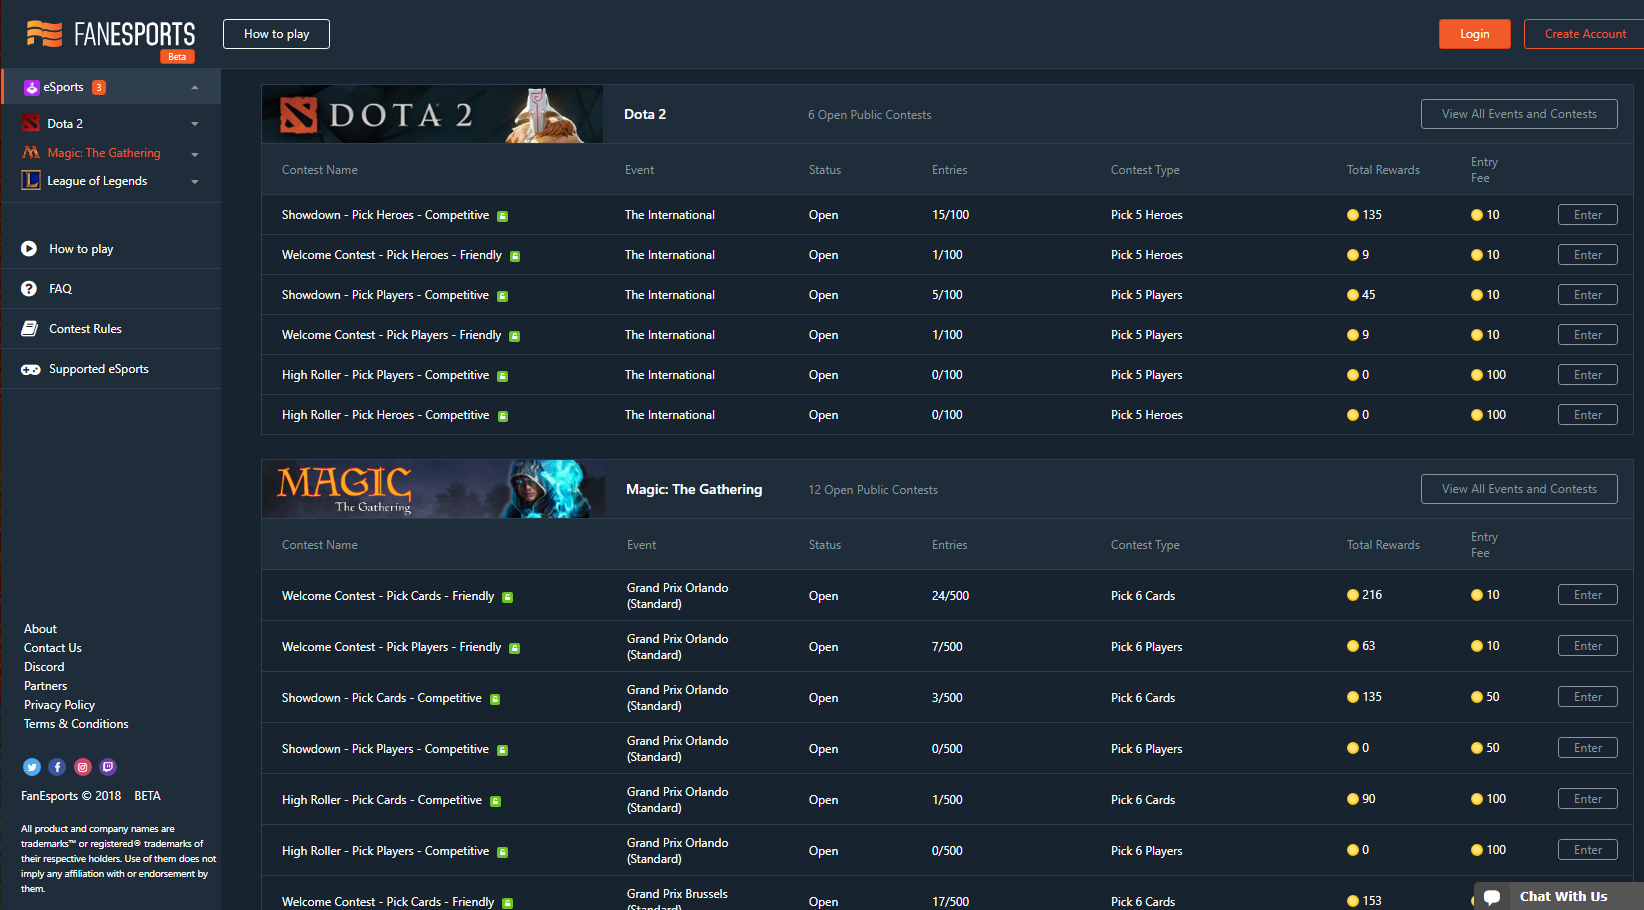Image resolution: width=1644 pixels, height=910 pixels.
Task: Click '24/500' entries value
Action: (950, 596)
